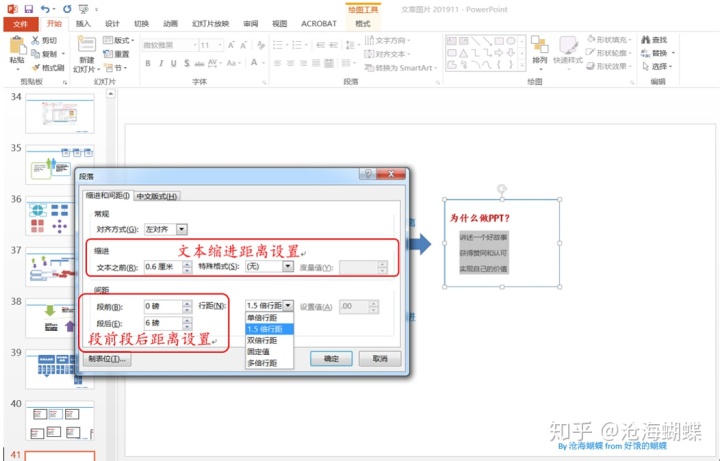Start slideshow from quick access toolbar icon
This screenshot has width=720, height=461.
[x=83, y=9]
